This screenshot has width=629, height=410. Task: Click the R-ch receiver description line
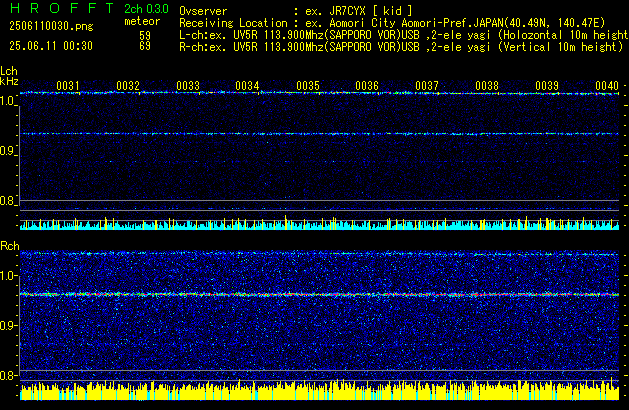[401, 47]
